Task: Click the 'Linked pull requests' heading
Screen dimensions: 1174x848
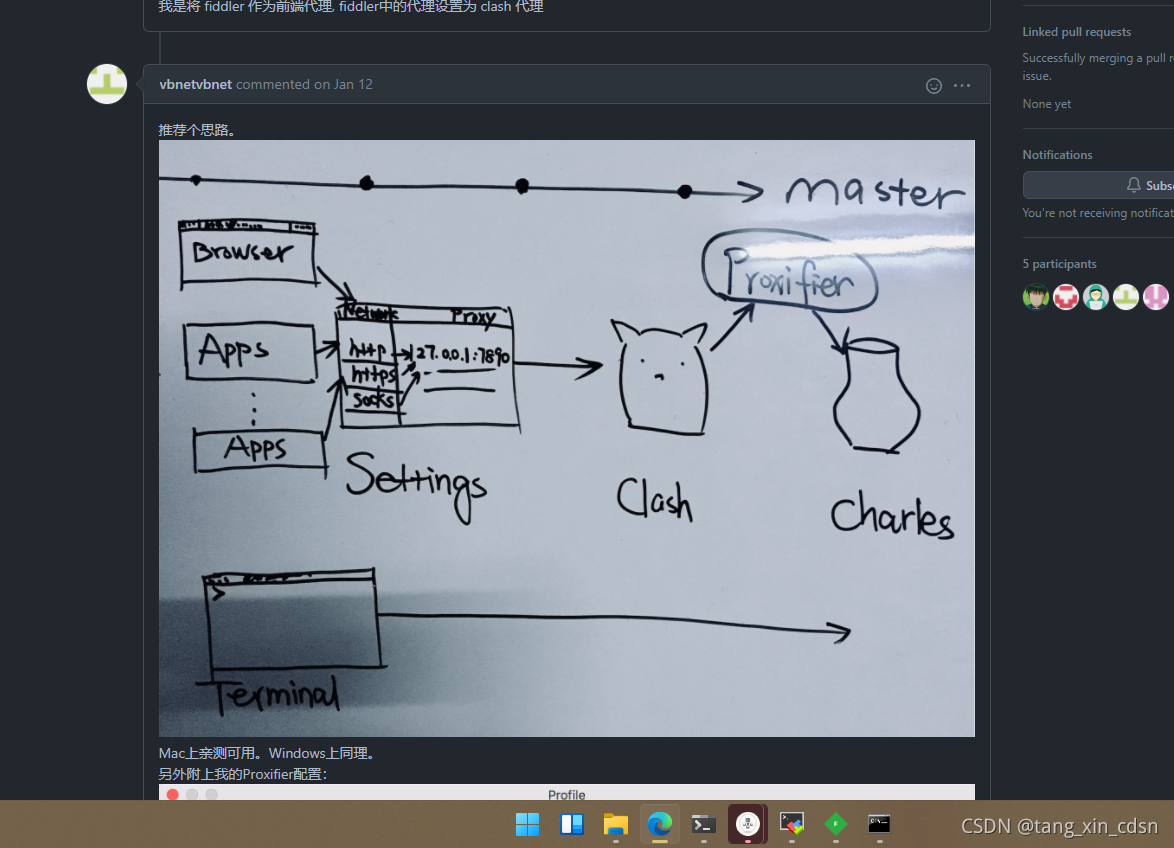Action: tap(1077, 31)
